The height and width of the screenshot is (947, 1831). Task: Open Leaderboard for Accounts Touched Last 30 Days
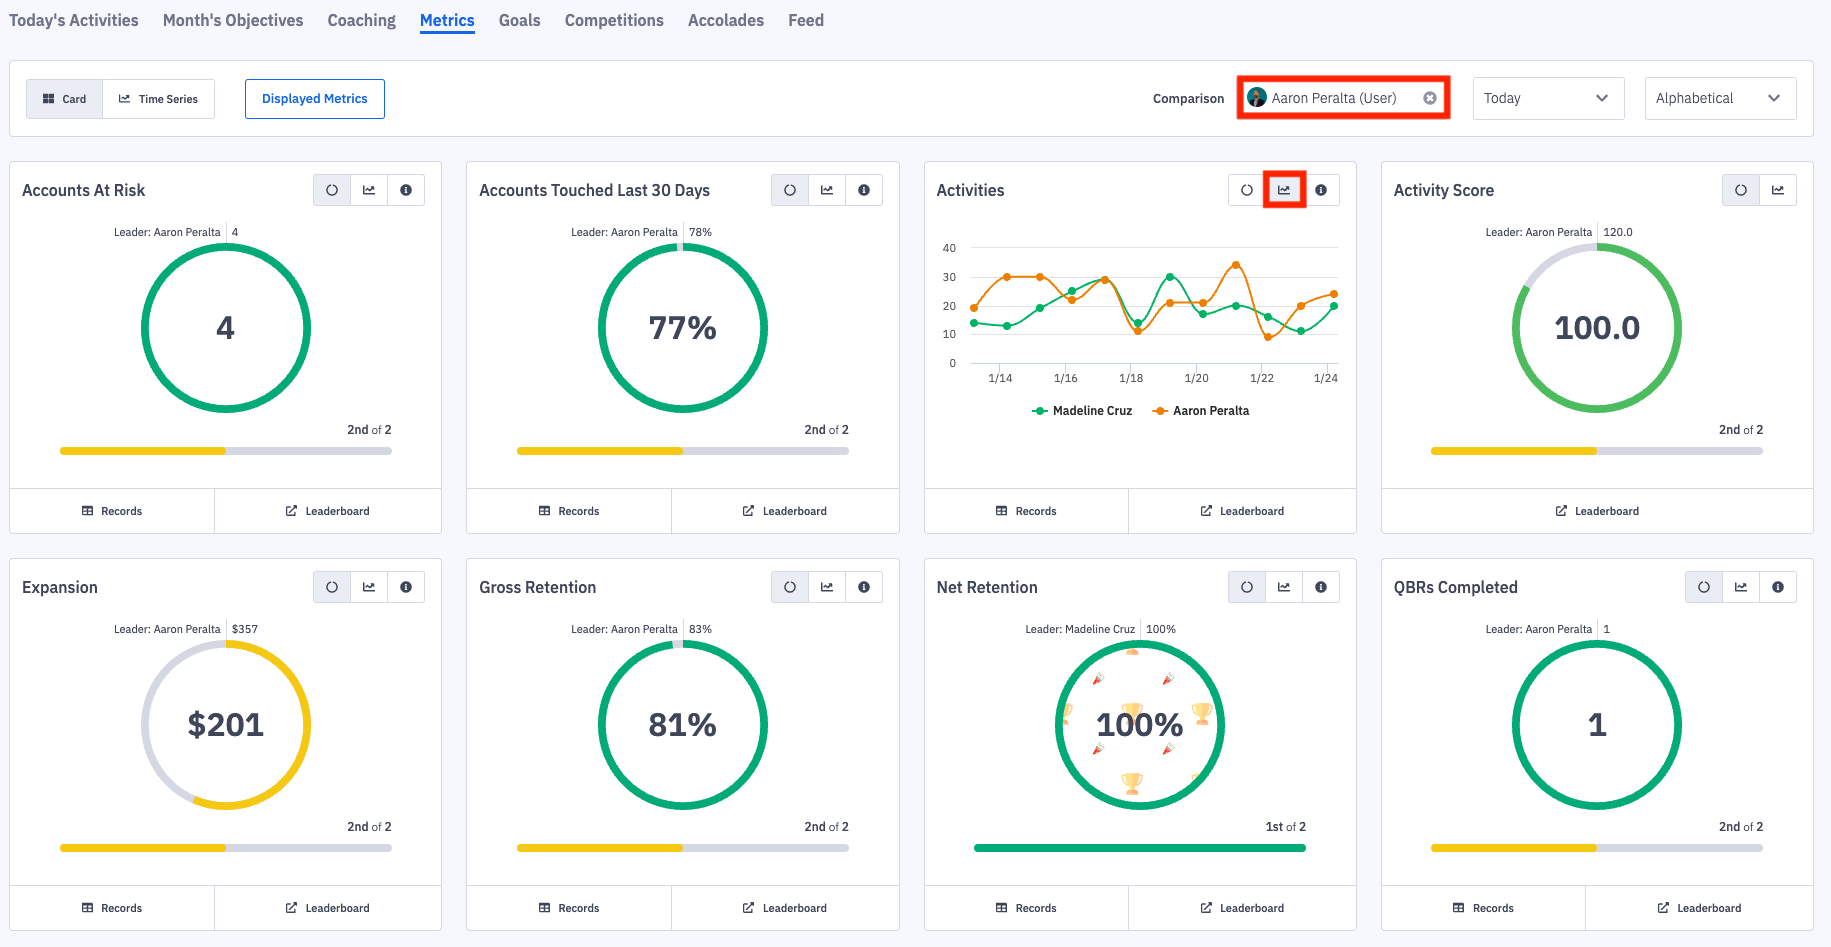coord(785,511)
